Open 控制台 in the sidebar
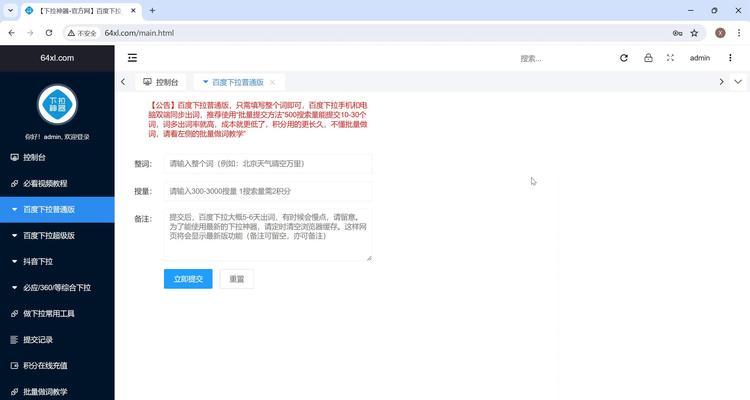 [x=57, y=157]
